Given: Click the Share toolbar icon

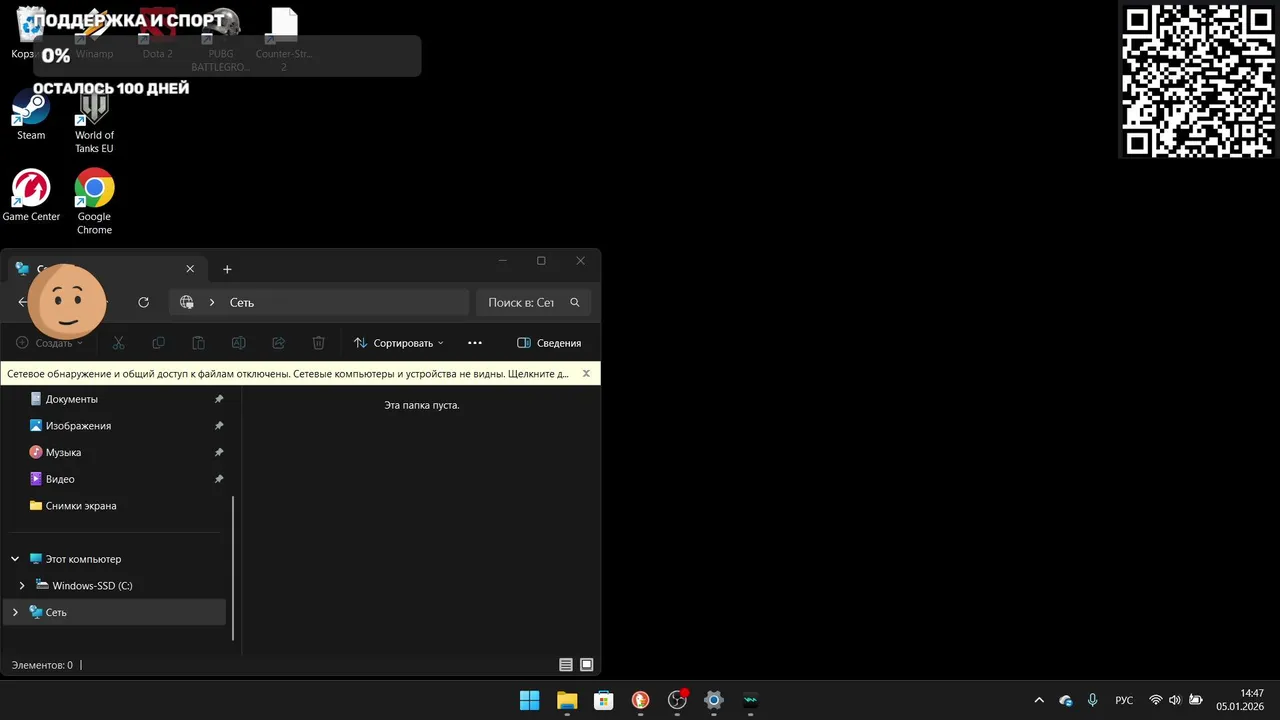Looking at the screenshot, I should [x=278, y=343].
